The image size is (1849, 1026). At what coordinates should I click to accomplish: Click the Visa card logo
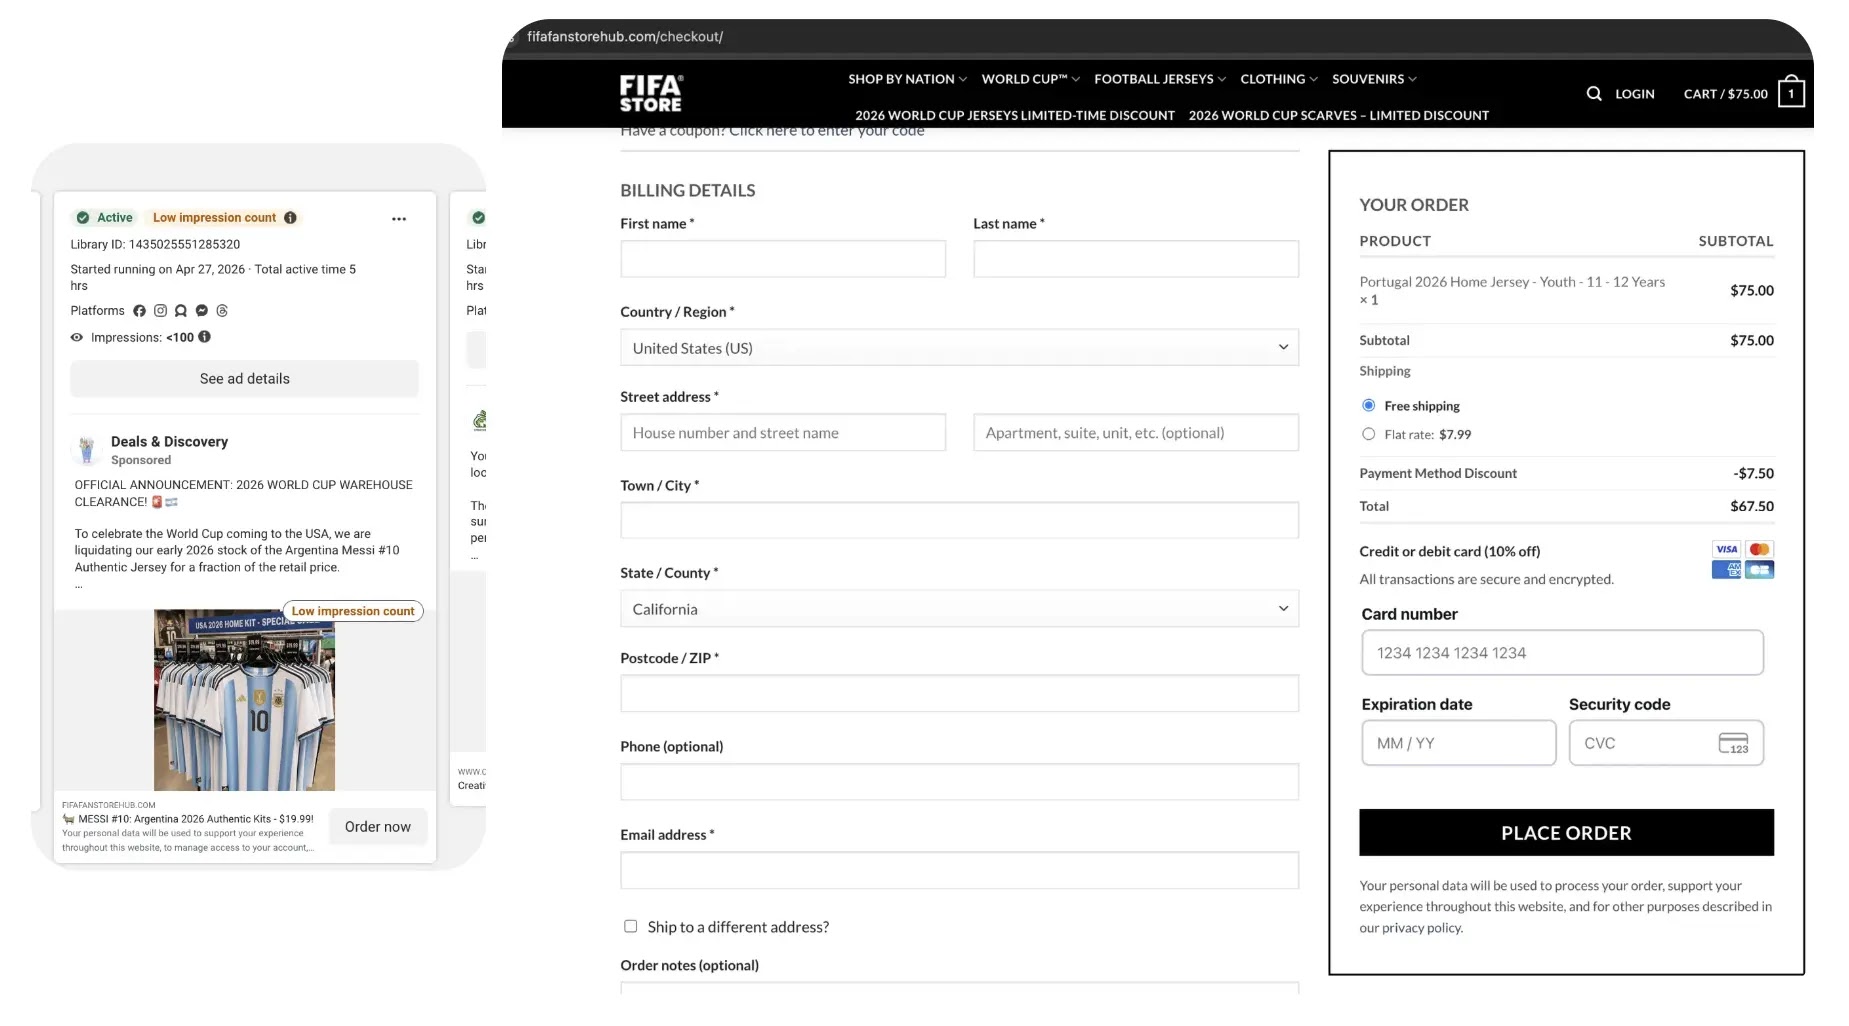point(1726,549)
